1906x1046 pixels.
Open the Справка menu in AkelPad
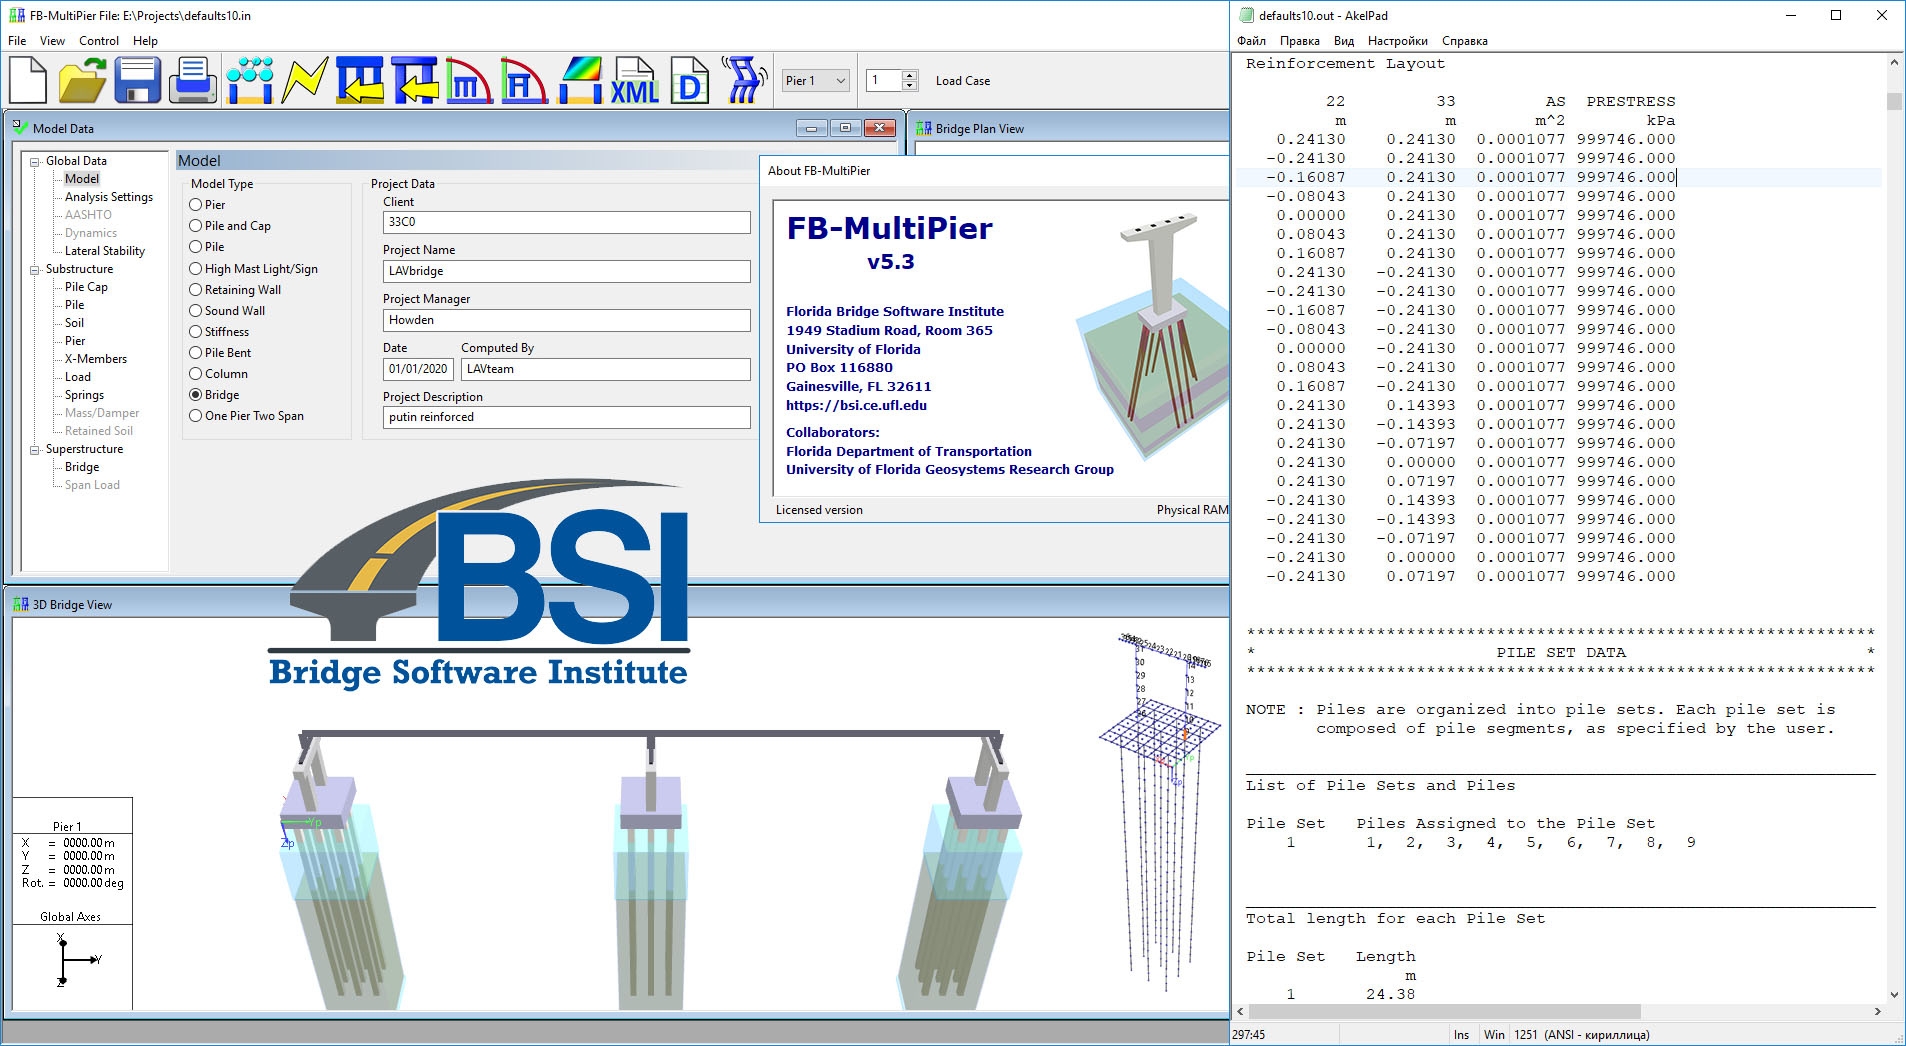point(1464,41)
